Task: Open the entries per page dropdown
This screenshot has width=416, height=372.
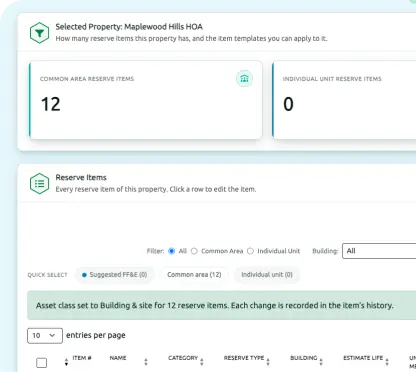Action: pos(45,336)
